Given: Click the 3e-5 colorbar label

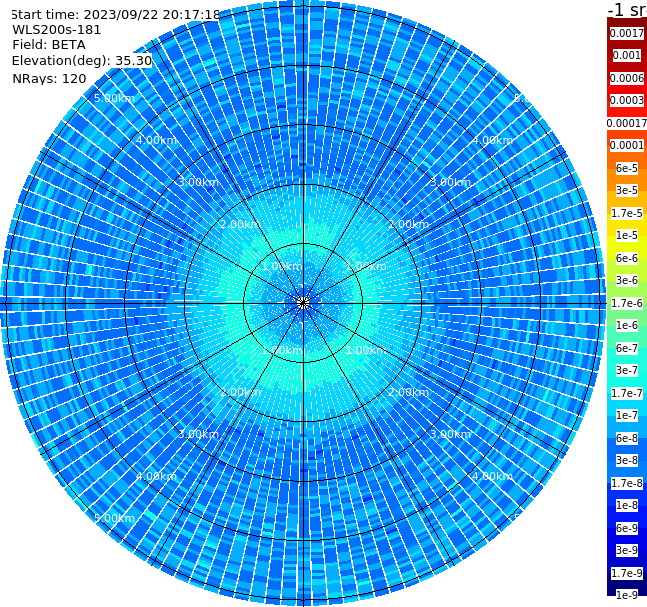Looking at the screenshot, I should (627, 190).
